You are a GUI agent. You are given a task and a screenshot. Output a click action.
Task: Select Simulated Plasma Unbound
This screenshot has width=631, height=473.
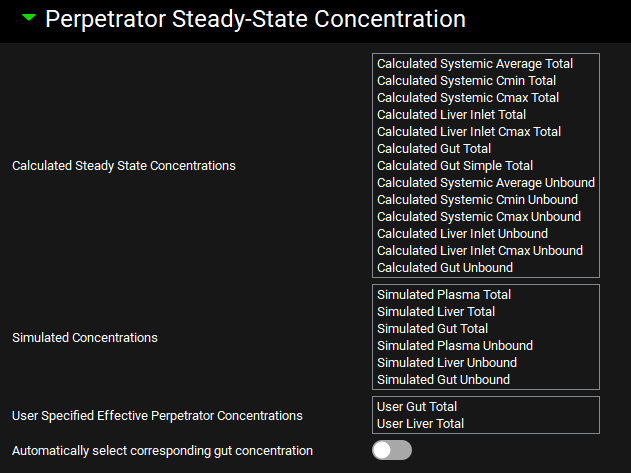pyautogui.click(x=455, y=346)
